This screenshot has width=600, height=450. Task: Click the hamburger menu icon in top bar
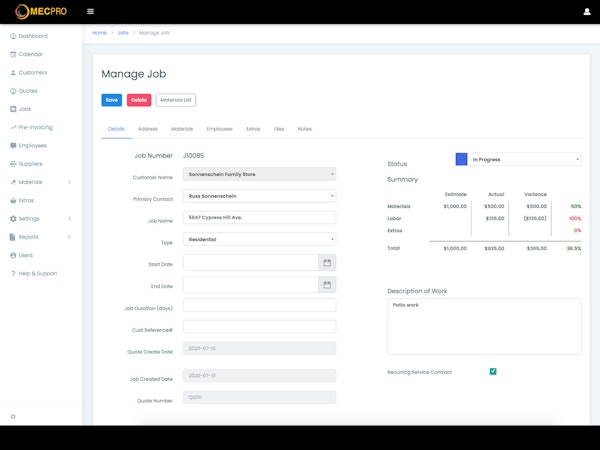pos(91,12)
